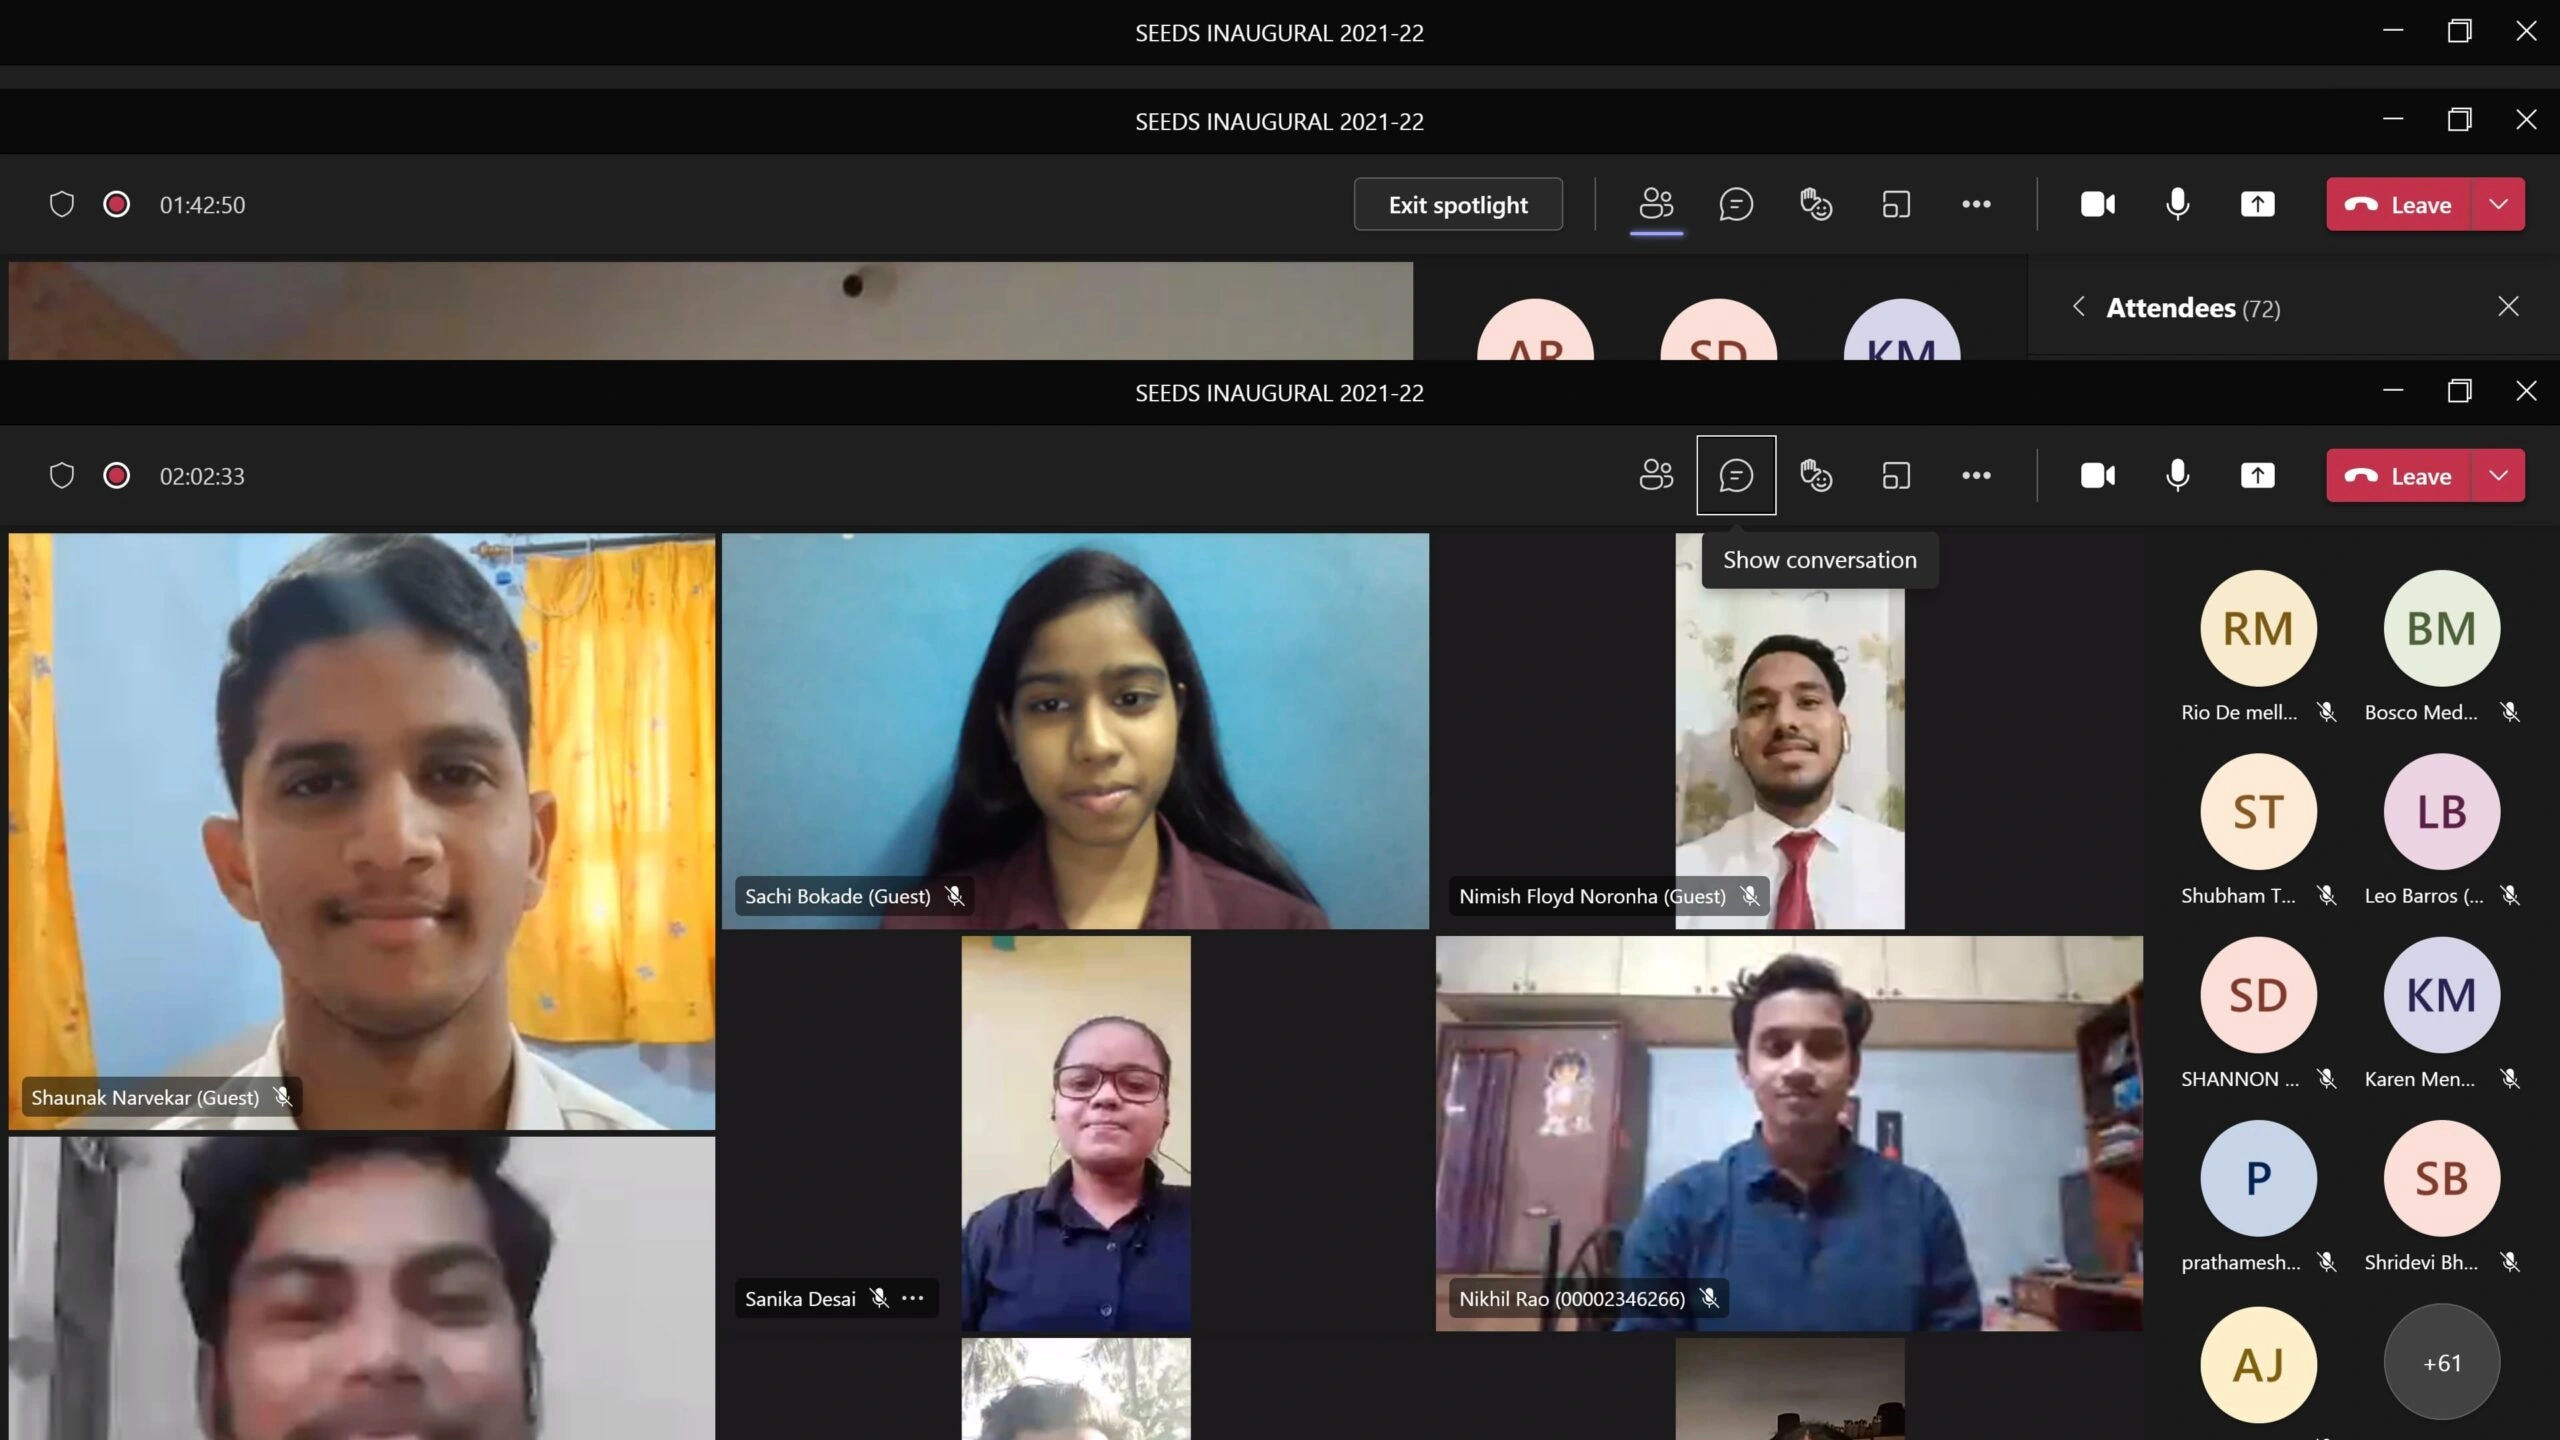Open reactions in the middle meeting window

[1816, 204]
